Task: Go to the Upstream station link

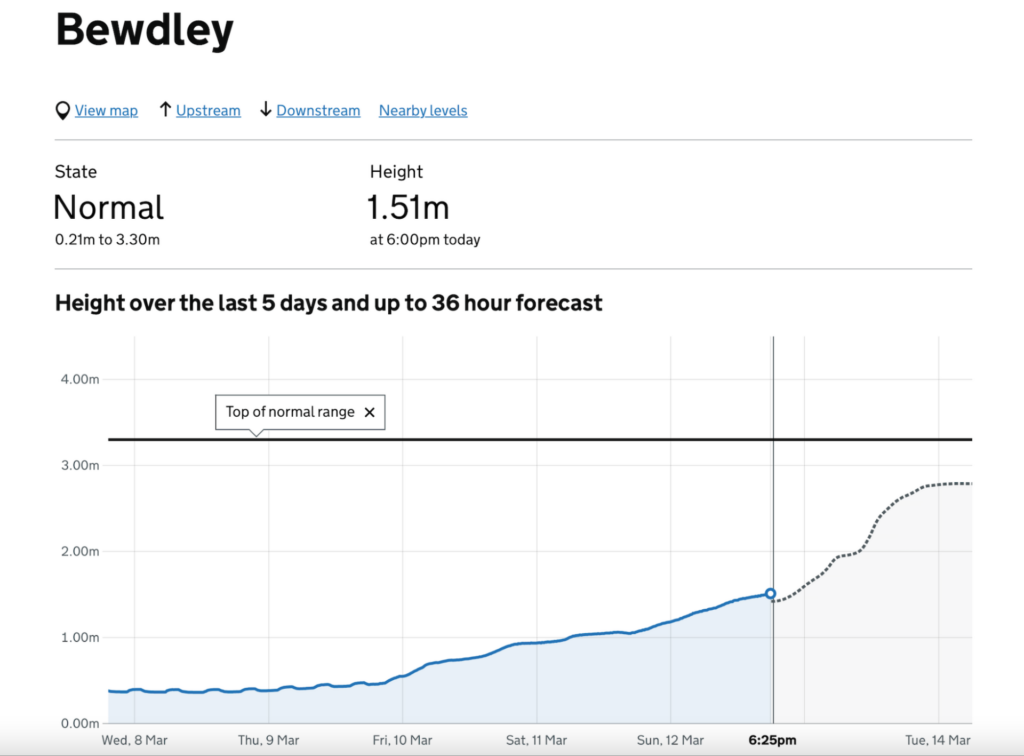Action: click(208, 111)
